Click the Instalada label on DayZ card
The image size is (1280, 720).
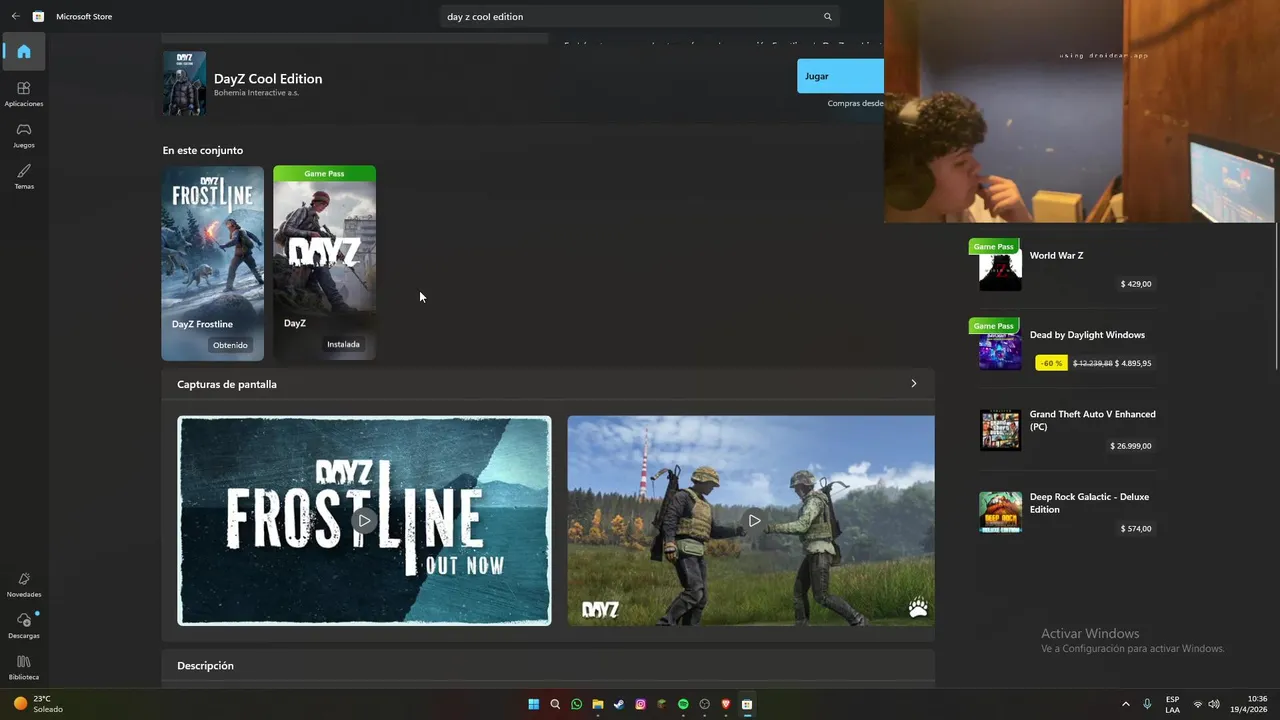click(x=343, y=344)
